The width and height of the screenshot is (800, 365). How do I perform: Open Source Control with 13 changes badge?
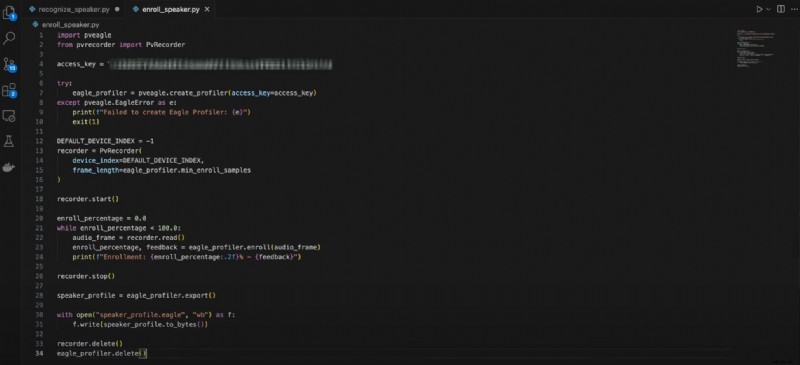coord(9,64)
